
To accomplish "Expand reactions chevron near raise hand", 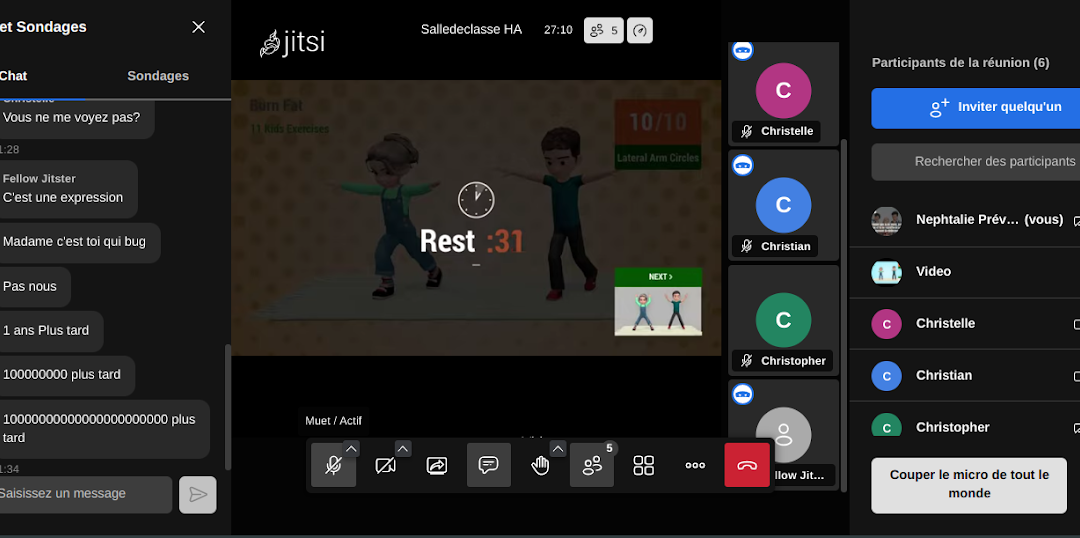I will [558, 448].
